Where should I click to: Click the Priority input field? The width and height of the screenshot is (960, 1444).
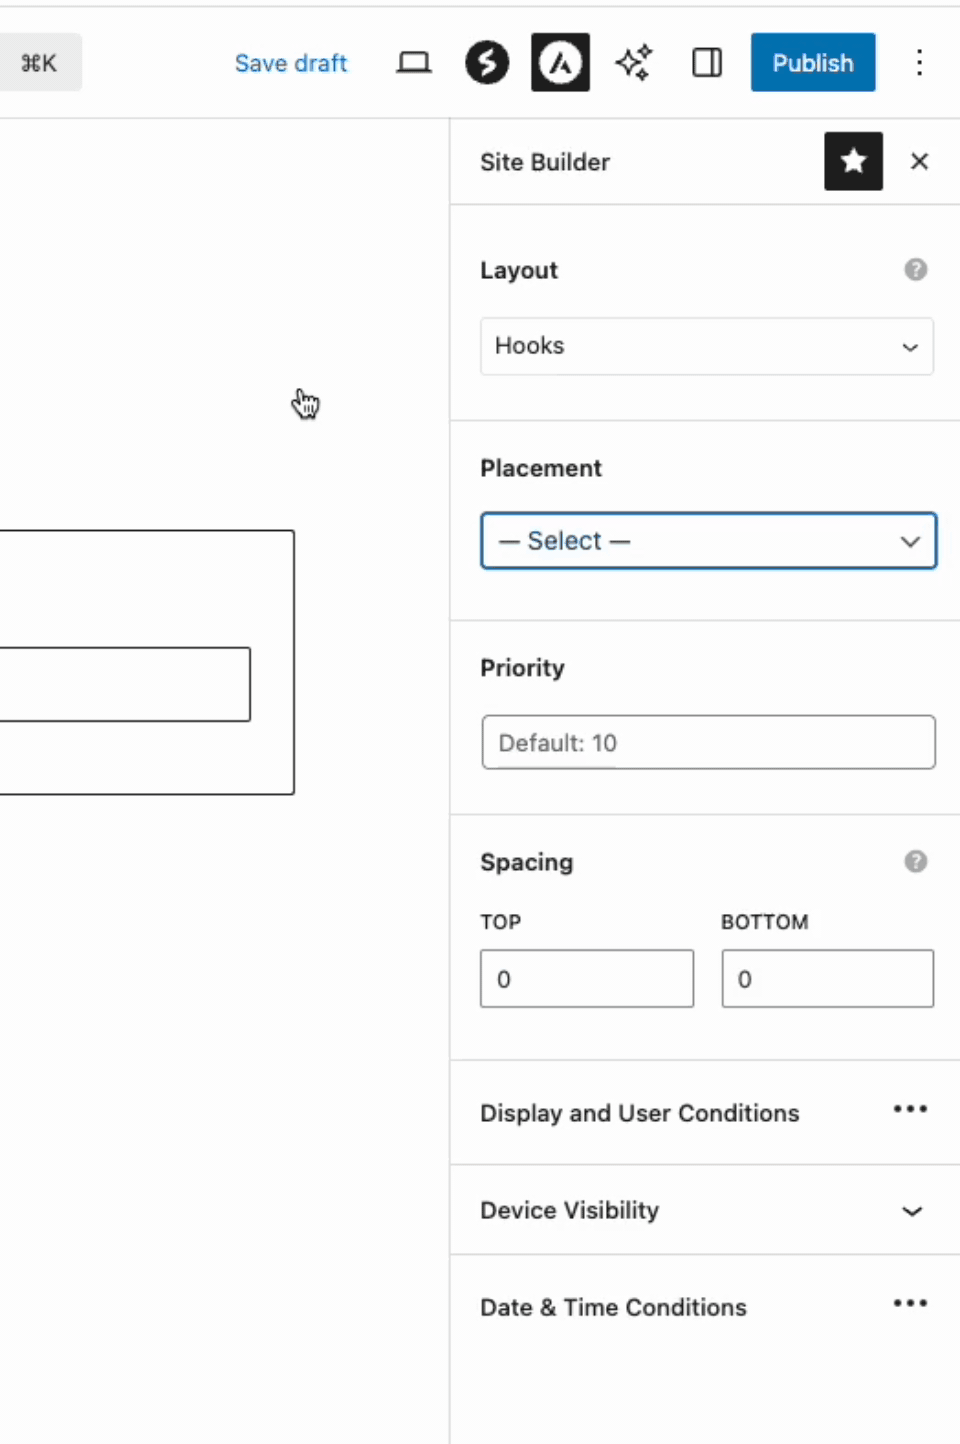pyautogui.click(x=708, y=742)
